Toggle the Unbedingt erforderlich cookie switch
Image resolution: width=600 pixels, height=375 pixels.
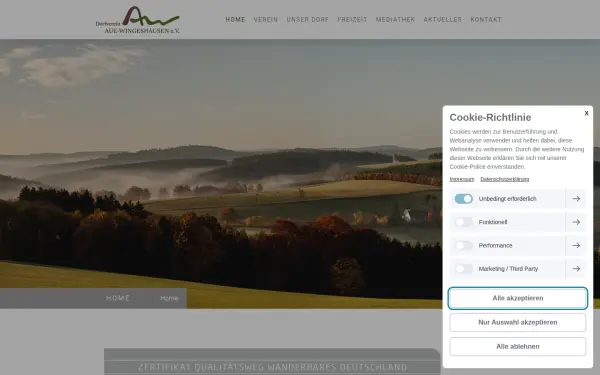point(463,199)
